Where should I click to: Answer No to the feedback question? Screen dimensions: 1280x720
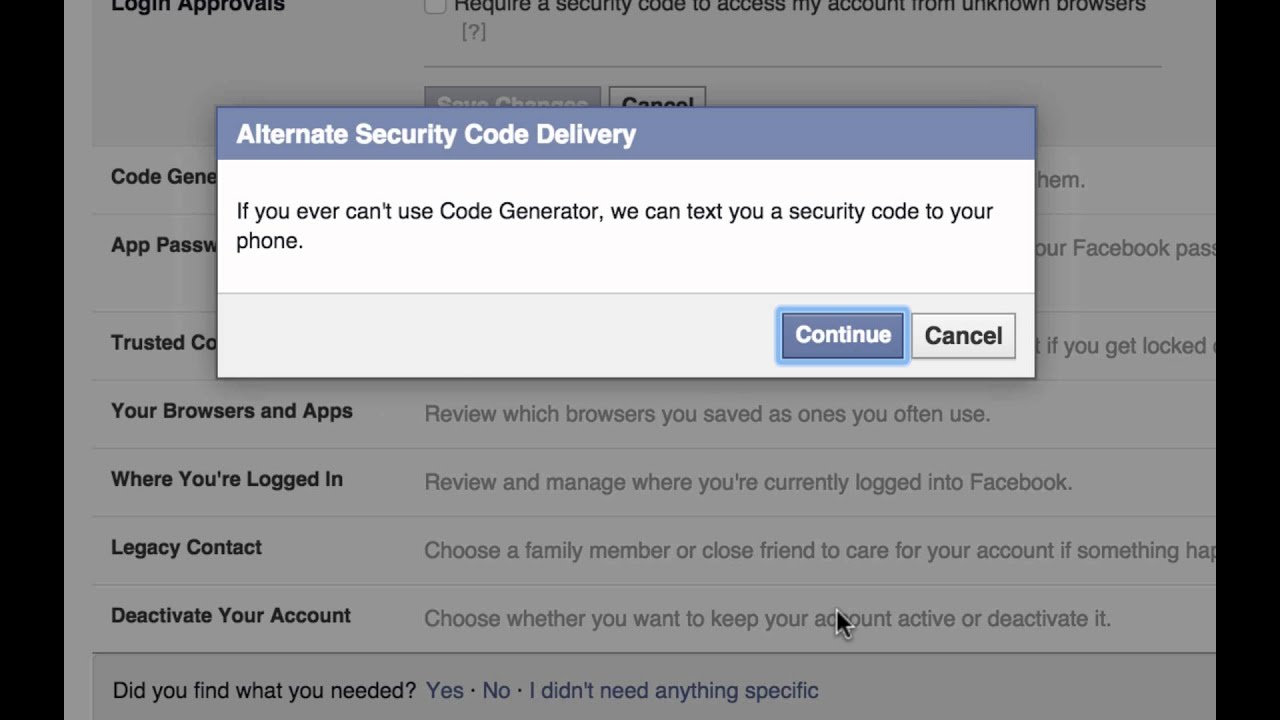pyautogui.click(x=496, y=690)
